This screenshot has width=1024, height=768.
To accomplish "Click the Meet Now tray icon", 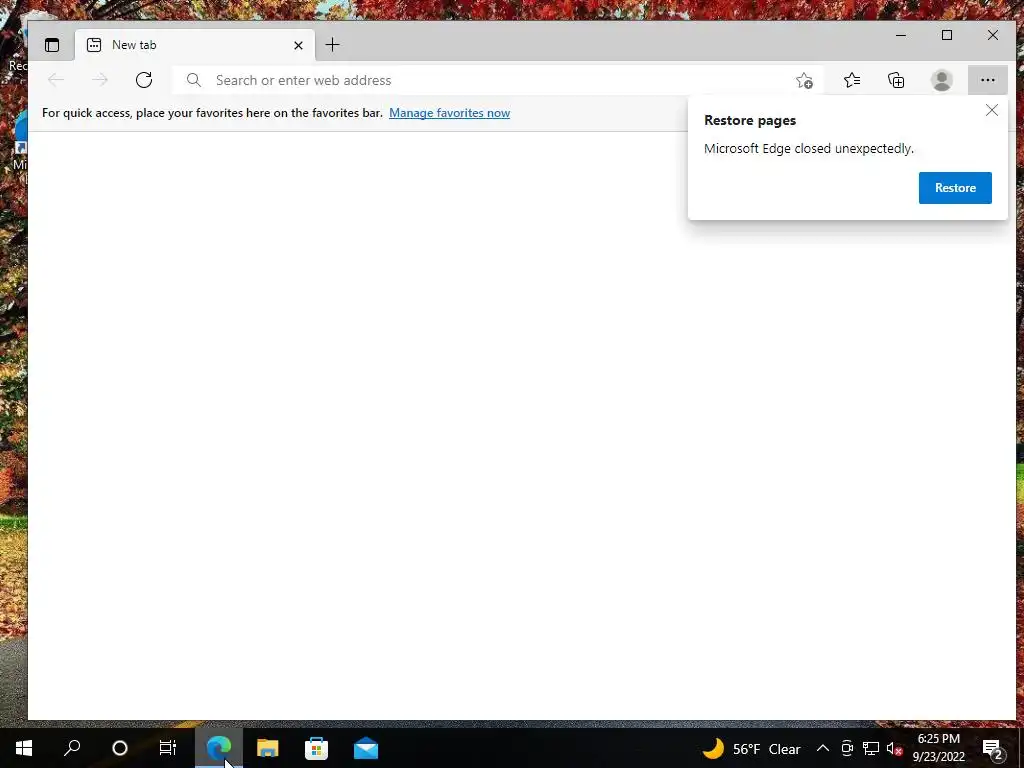I will [x=847, y=748].
